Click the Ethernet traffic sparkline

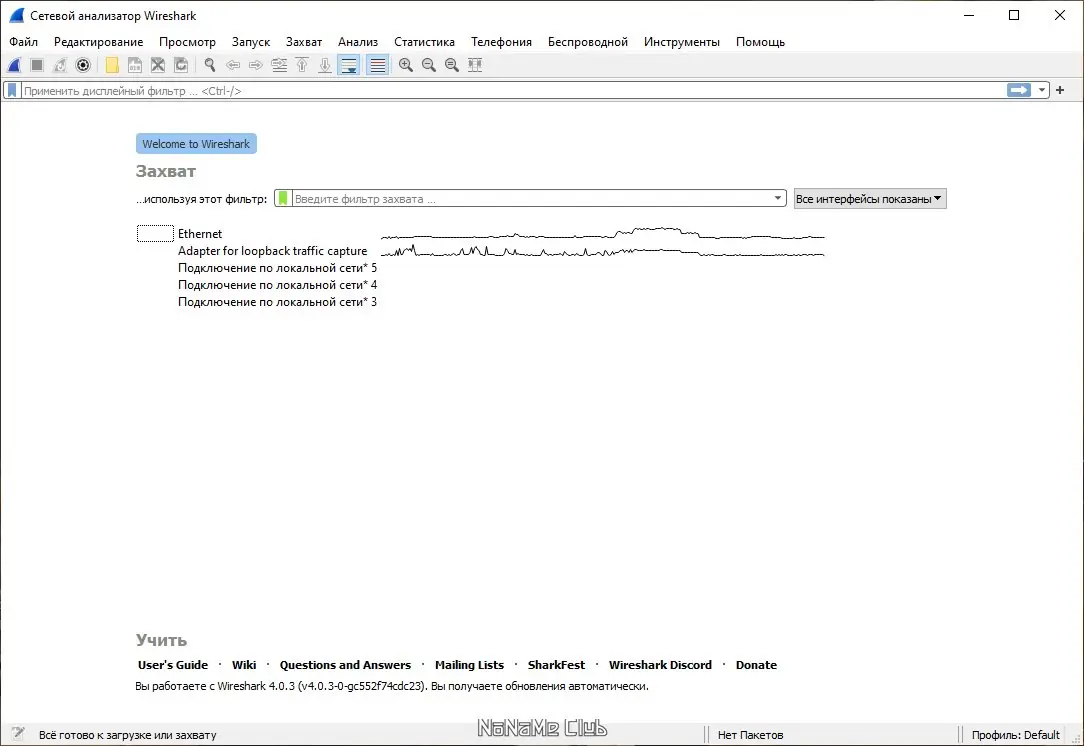point(603,234)
